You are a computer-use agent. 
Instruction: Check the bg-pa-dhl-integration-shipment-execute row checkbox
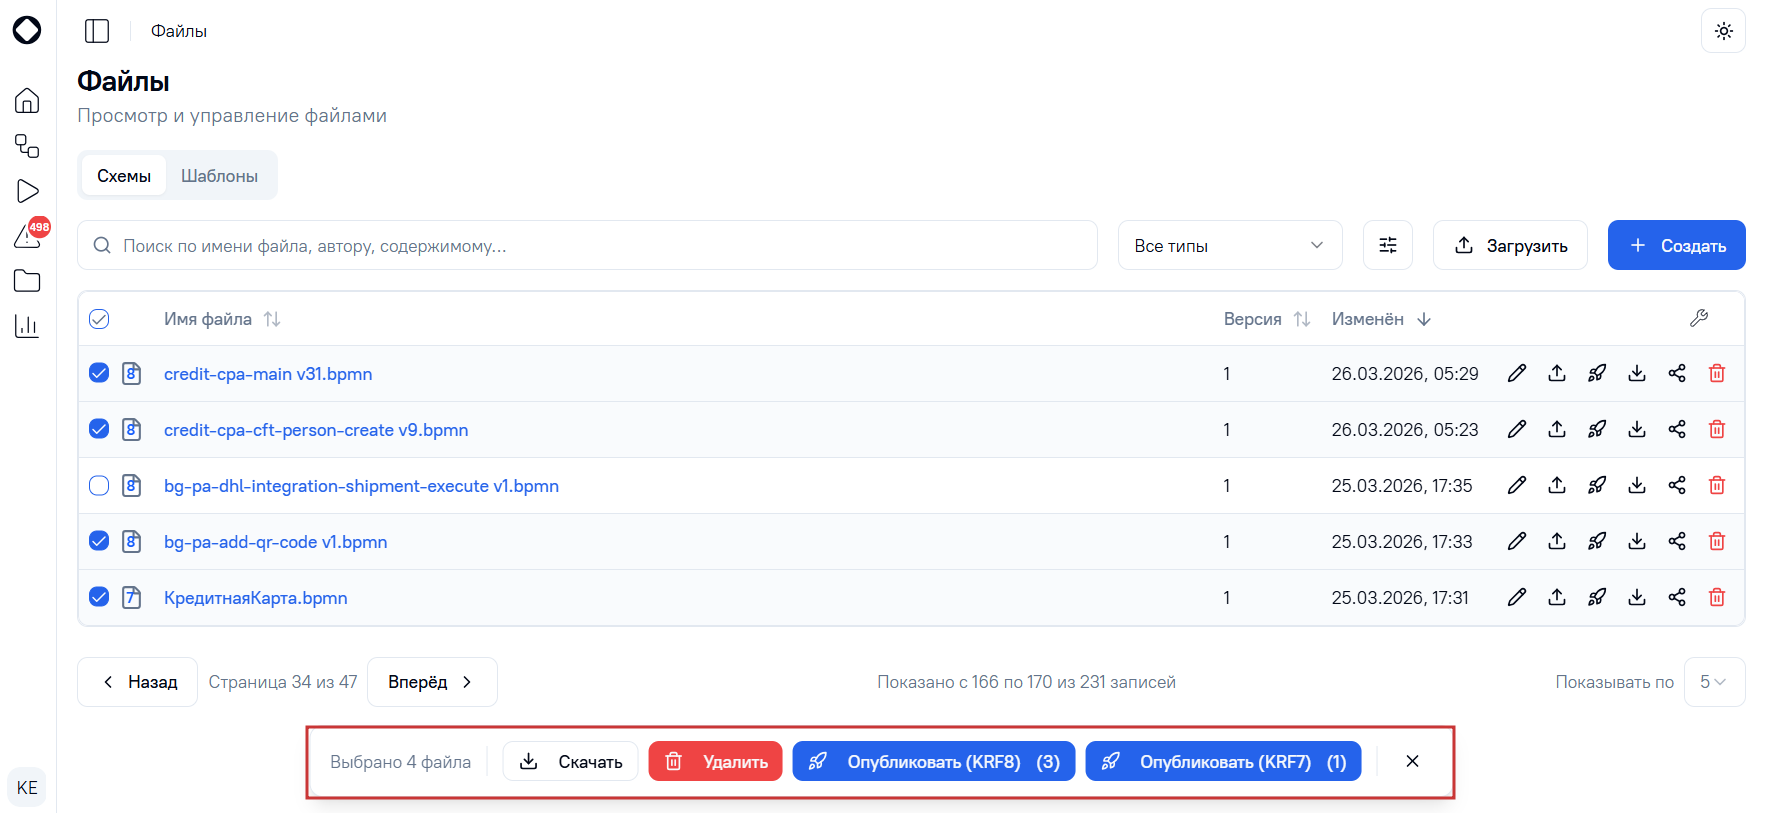tap(99, 485)
